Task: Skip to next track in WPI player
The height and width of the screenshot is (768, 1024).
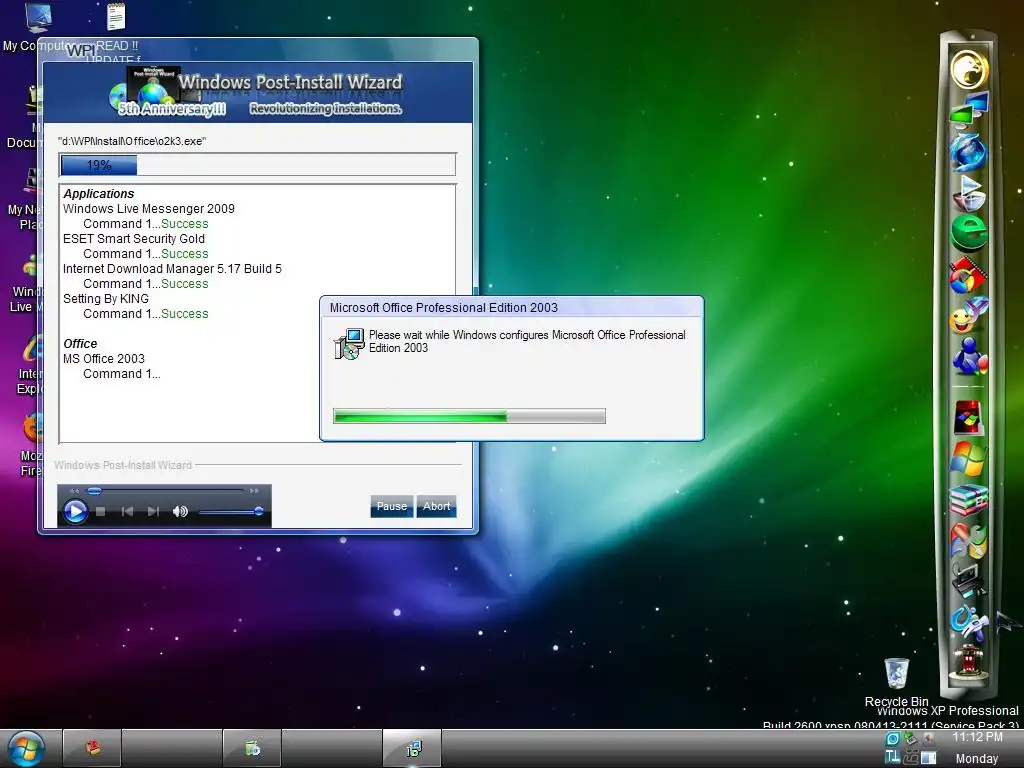Action: tap(153, 511)
